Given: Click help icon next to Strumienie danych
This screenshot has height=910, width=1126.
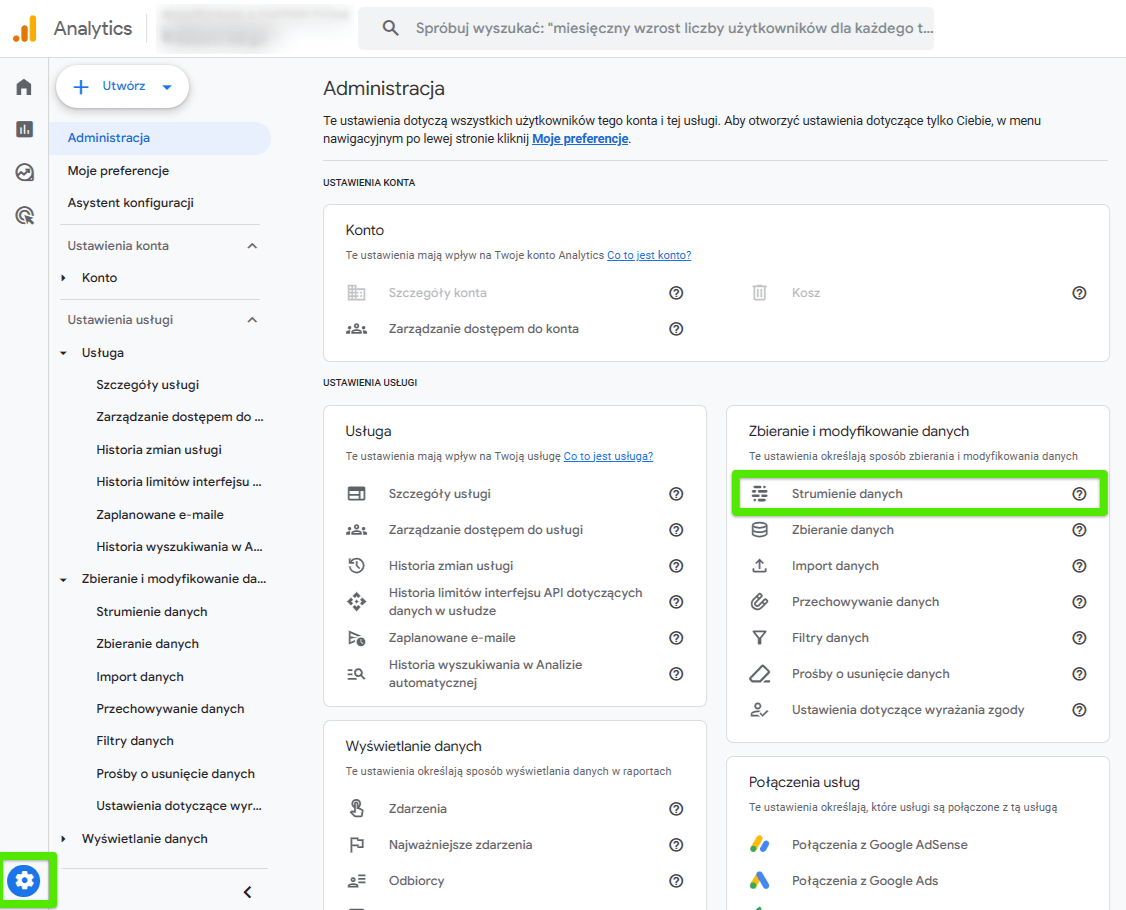Looking at the screenshot, I should click(x=1079, y=494).
